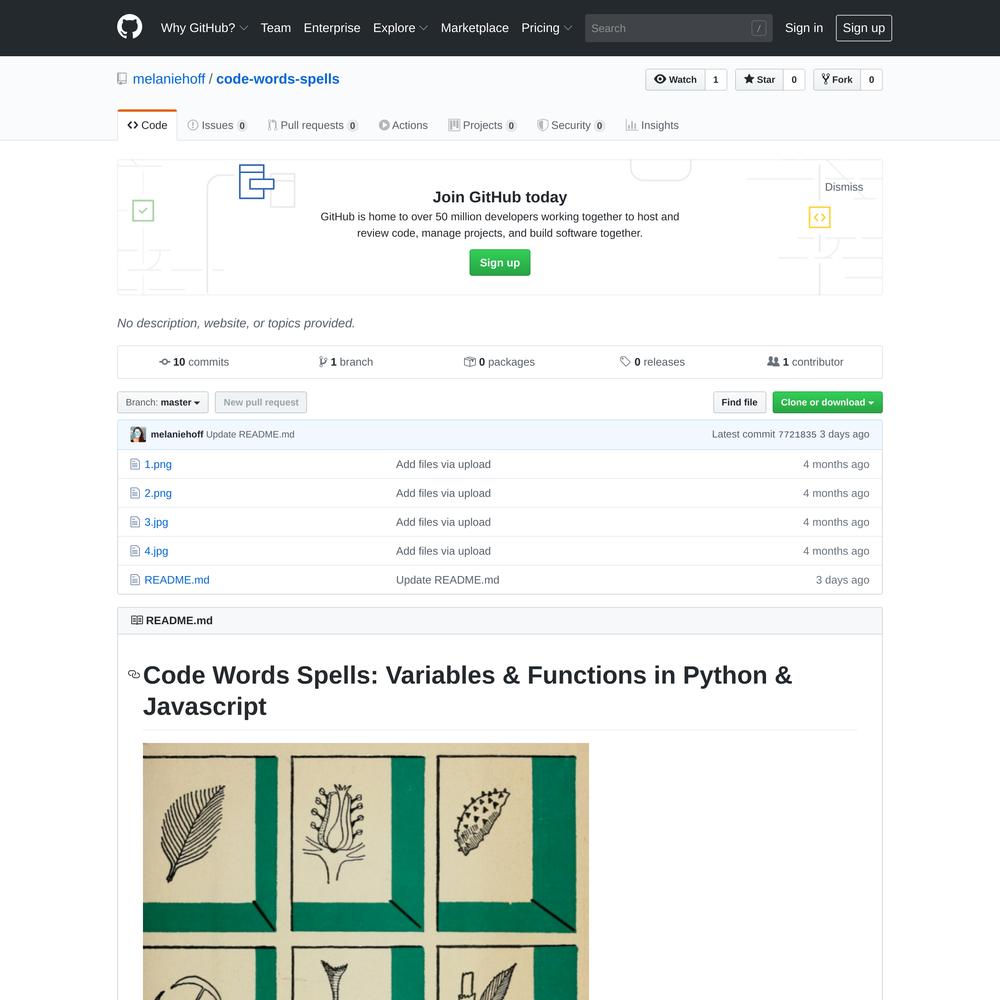Open the README.md file in the list
This screenshot has height=1000, width=1000.
click(177, 580)
